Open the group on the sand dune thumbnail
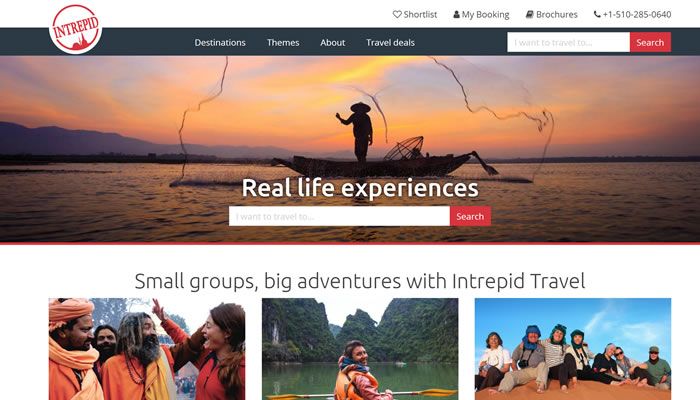 (x=573, y=349)
